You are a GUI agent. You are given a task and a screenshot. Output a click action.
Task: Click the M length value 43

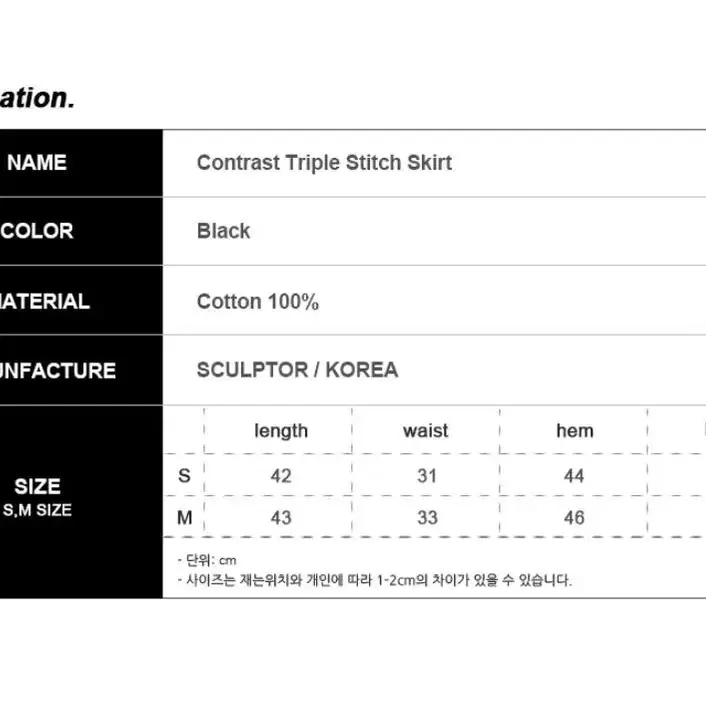281,518
